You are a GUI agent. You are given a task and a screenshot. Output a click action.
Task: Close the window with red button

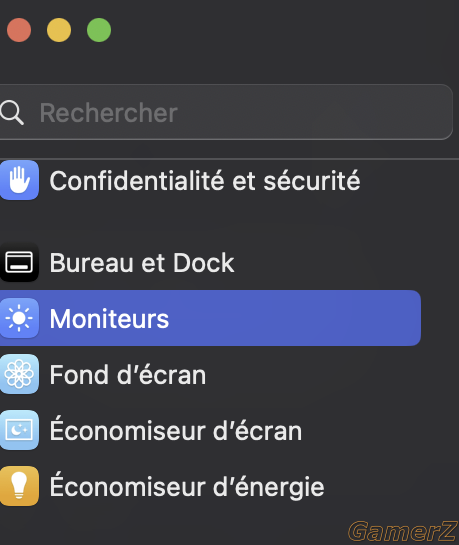pos(19,30)
